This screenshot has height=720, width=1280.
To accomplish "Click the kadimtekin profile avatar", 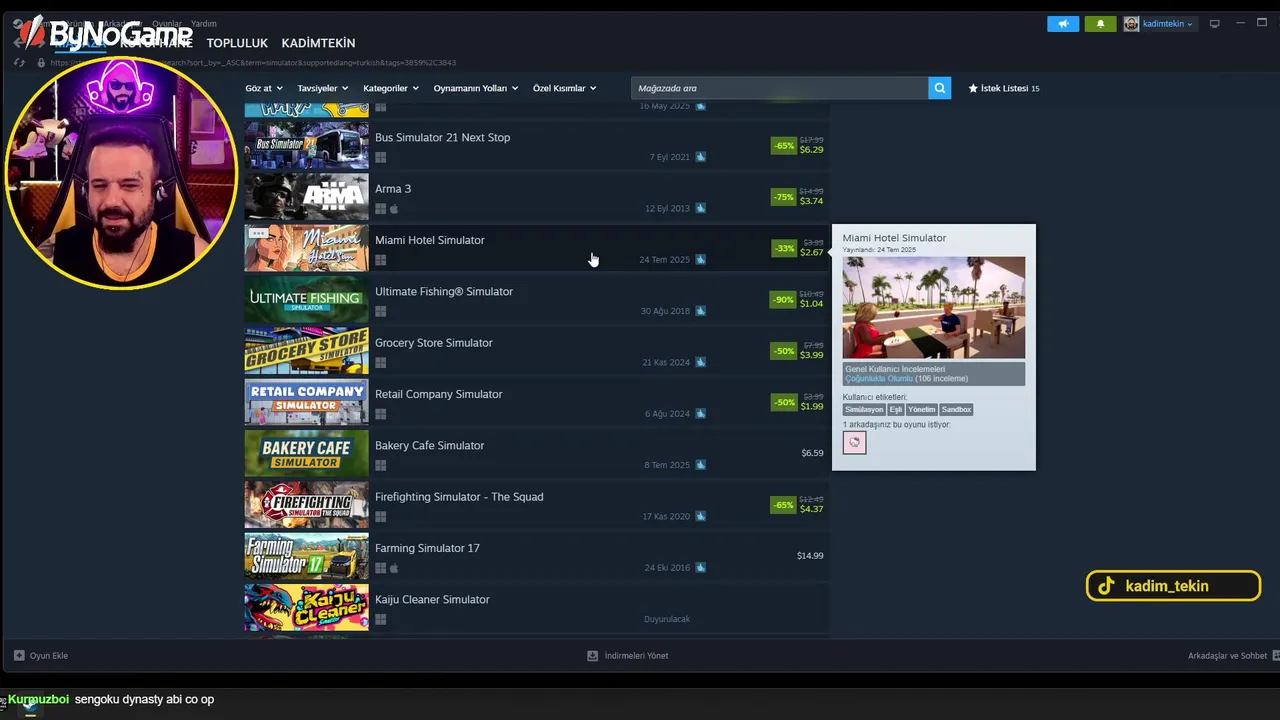I will click(1131, 24).
